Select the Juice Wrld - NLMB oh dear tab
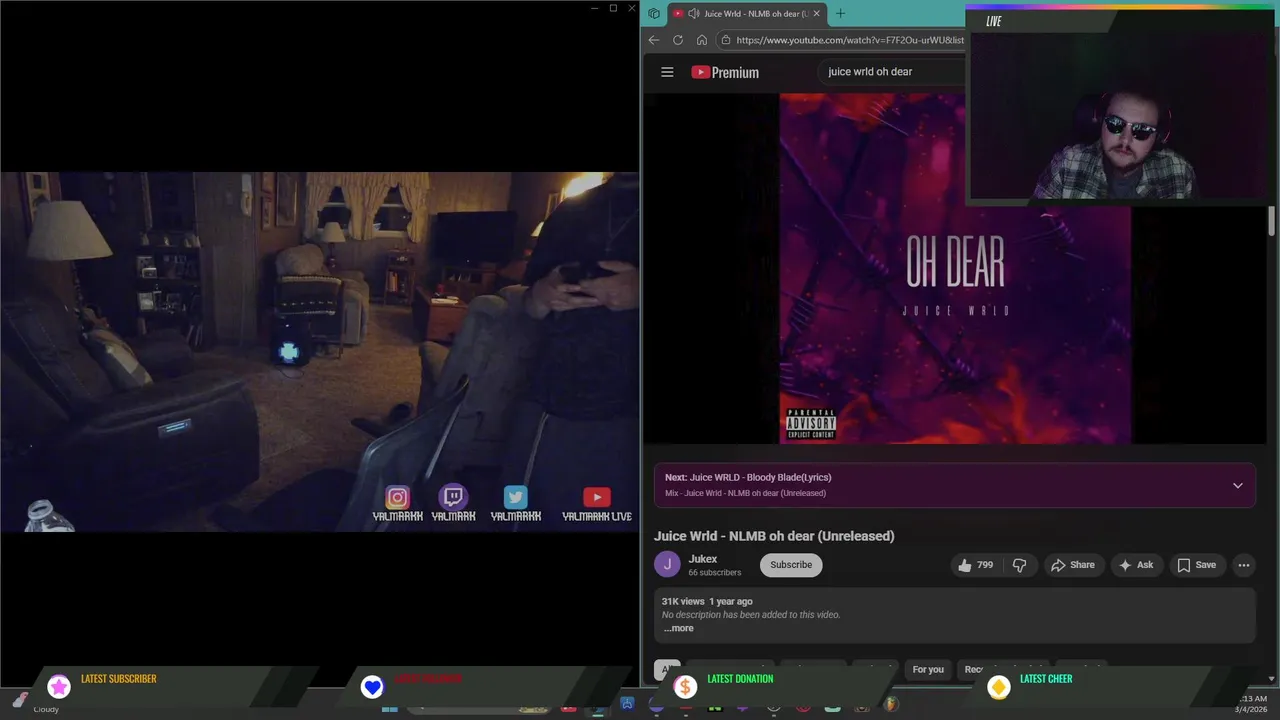This screenshot has height=720, width=1280. (x=746, y=13)
